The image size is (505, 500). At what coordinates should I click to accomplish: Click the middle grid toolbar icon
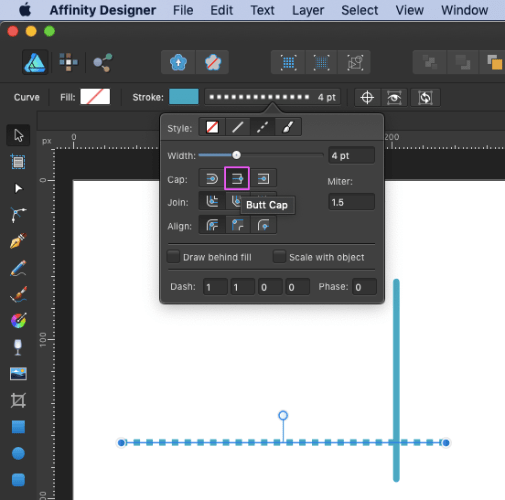click(x=321, y=62)
